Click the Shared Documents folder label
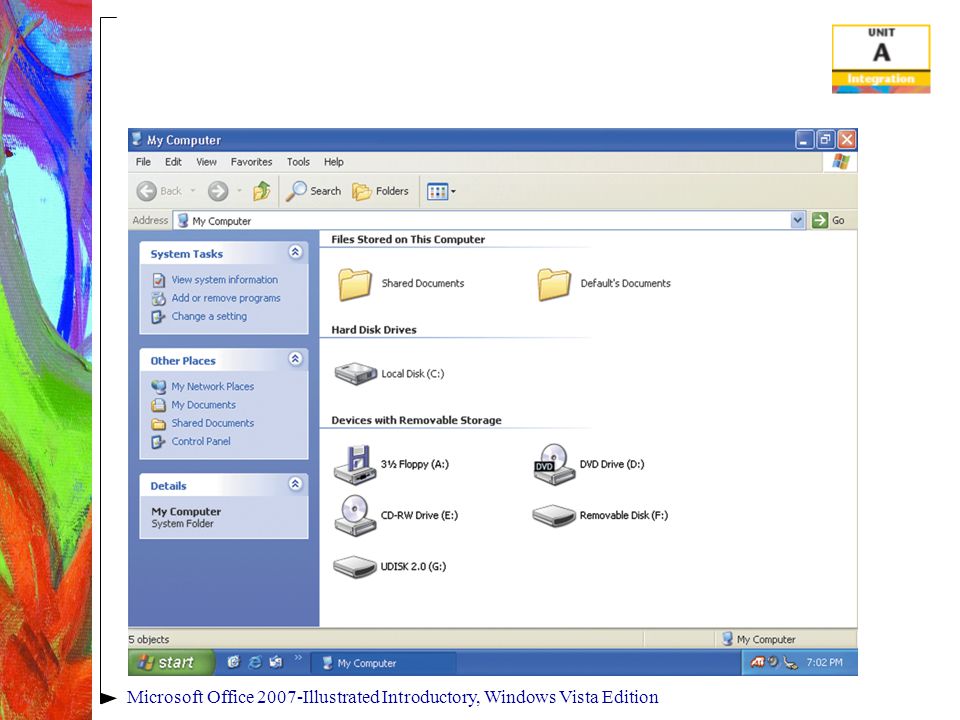The width and height of the screenshot is (960, 720). coord(423,283)
